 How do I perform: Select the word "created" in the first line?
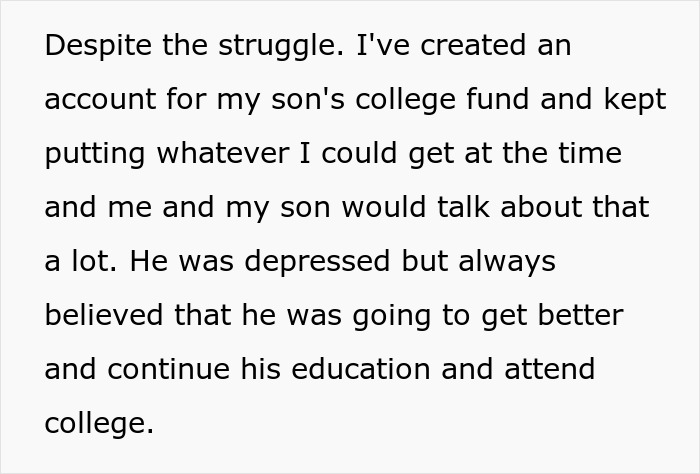[x=468, y=47]
